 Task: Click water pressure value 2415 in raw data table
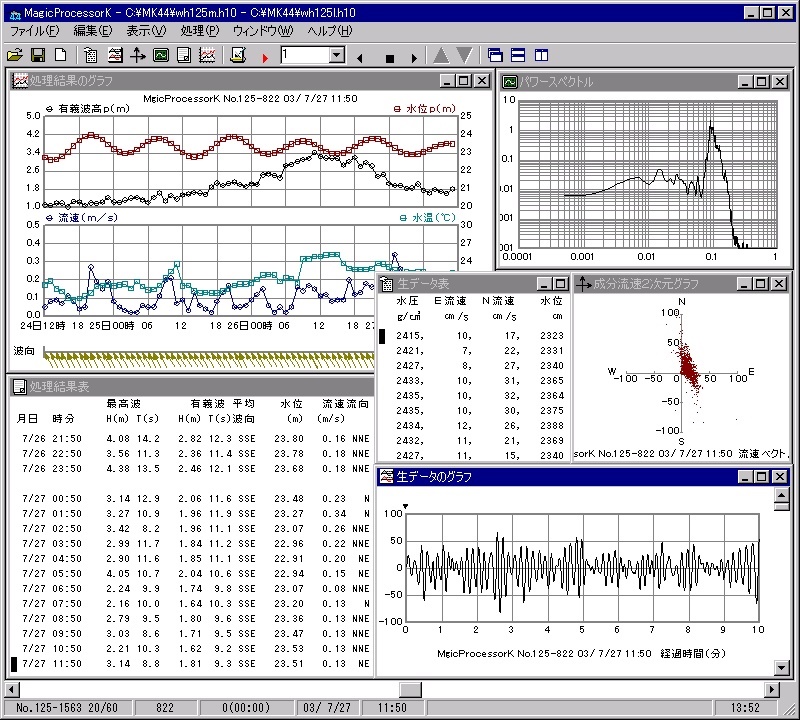[409, 336]
